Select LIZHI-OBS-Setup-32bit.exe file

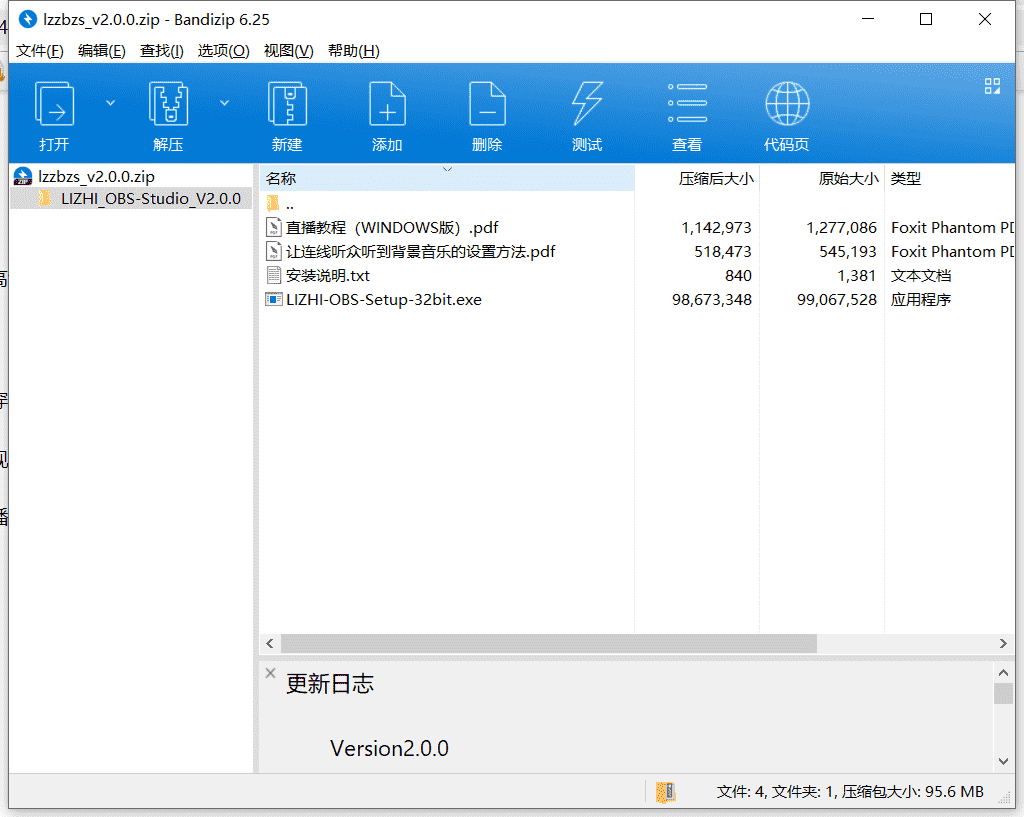coord(383,300)
